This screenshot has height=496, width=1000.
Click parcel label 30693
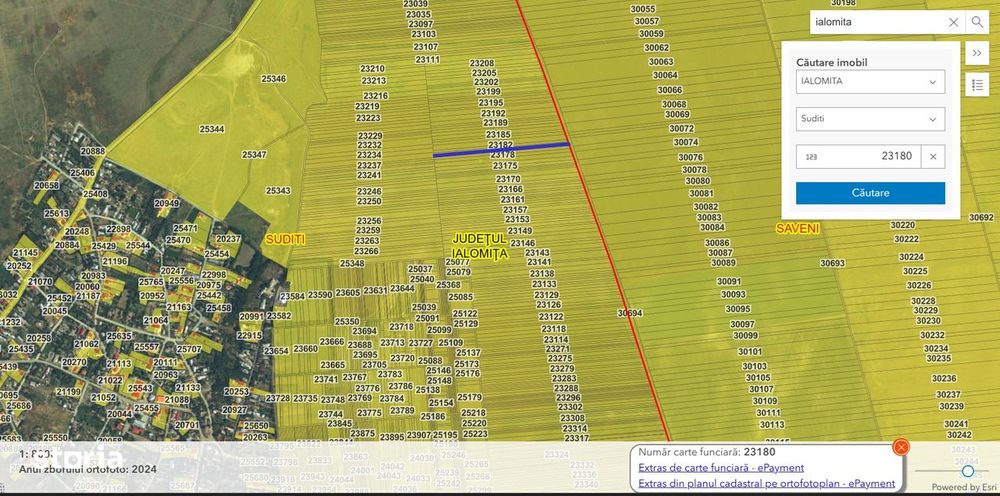(832, 263)
